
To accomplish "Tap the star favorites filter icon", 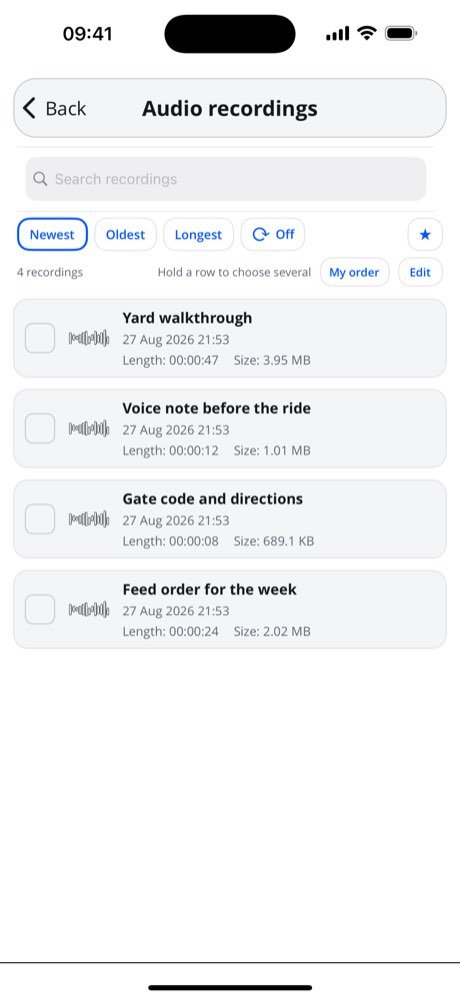I will click(x=425, y=234).
